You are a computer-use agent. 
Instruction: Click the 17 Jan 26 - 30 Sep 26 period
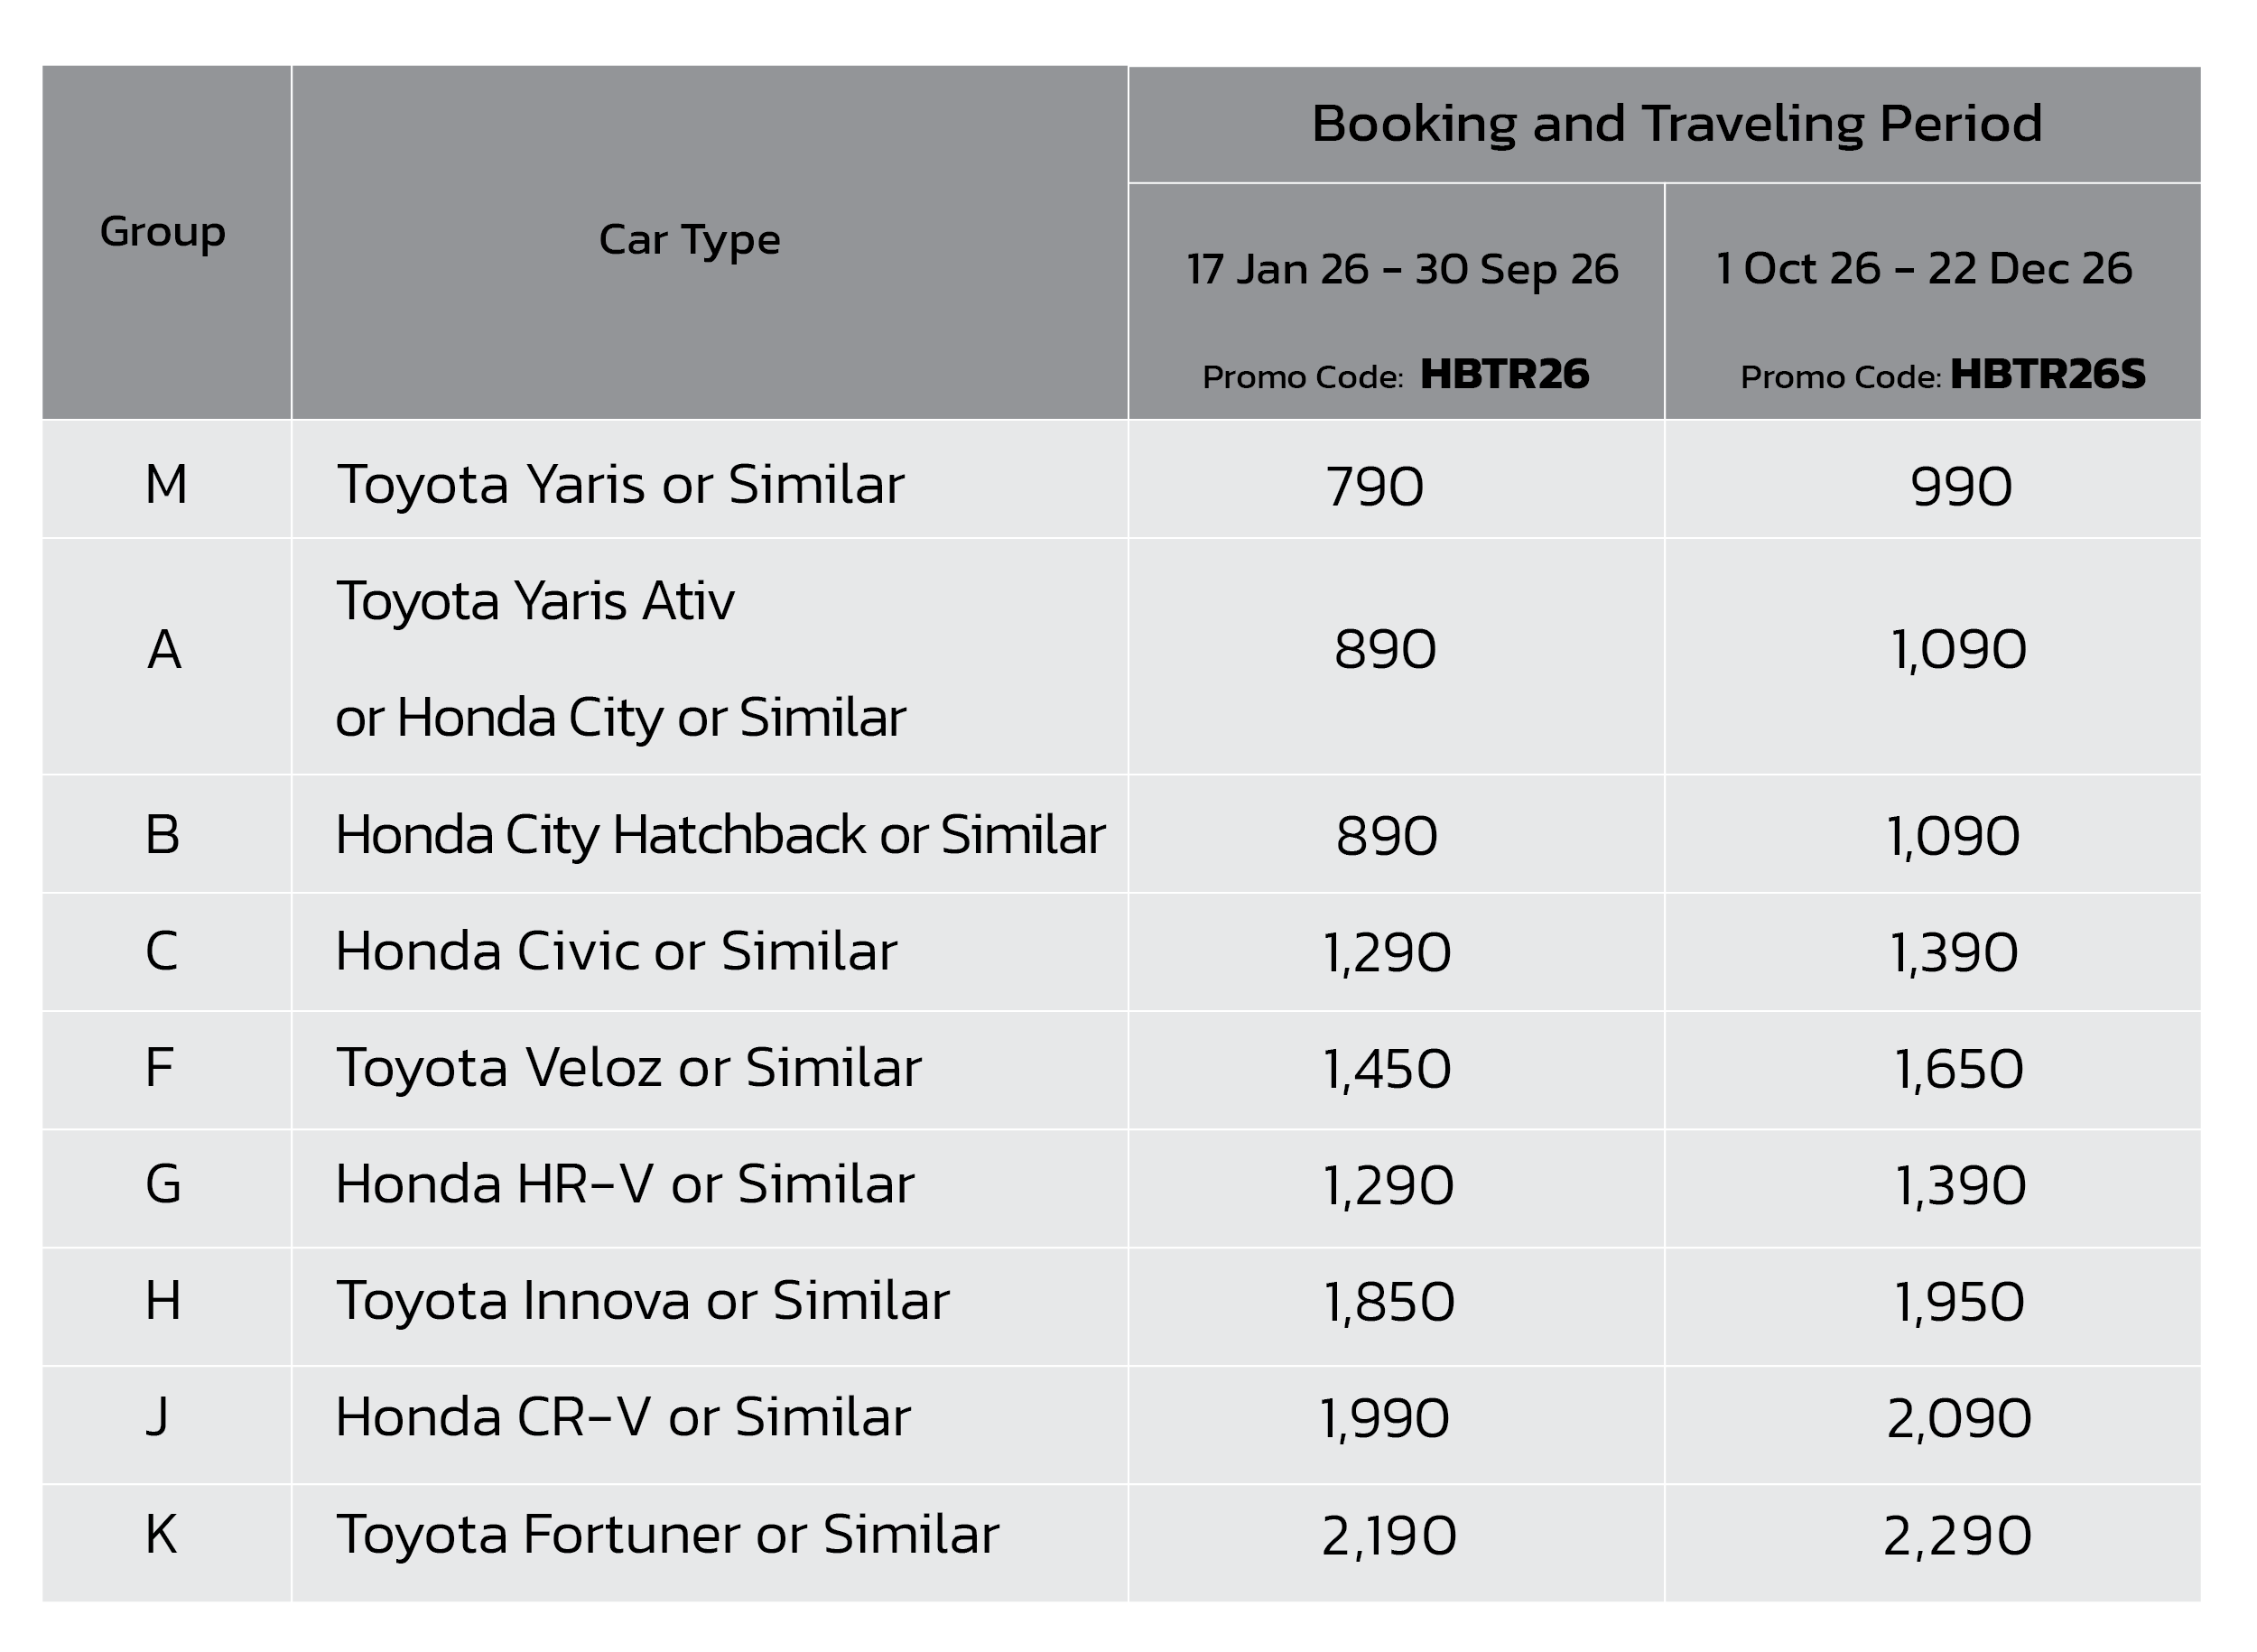[1402, 269]
